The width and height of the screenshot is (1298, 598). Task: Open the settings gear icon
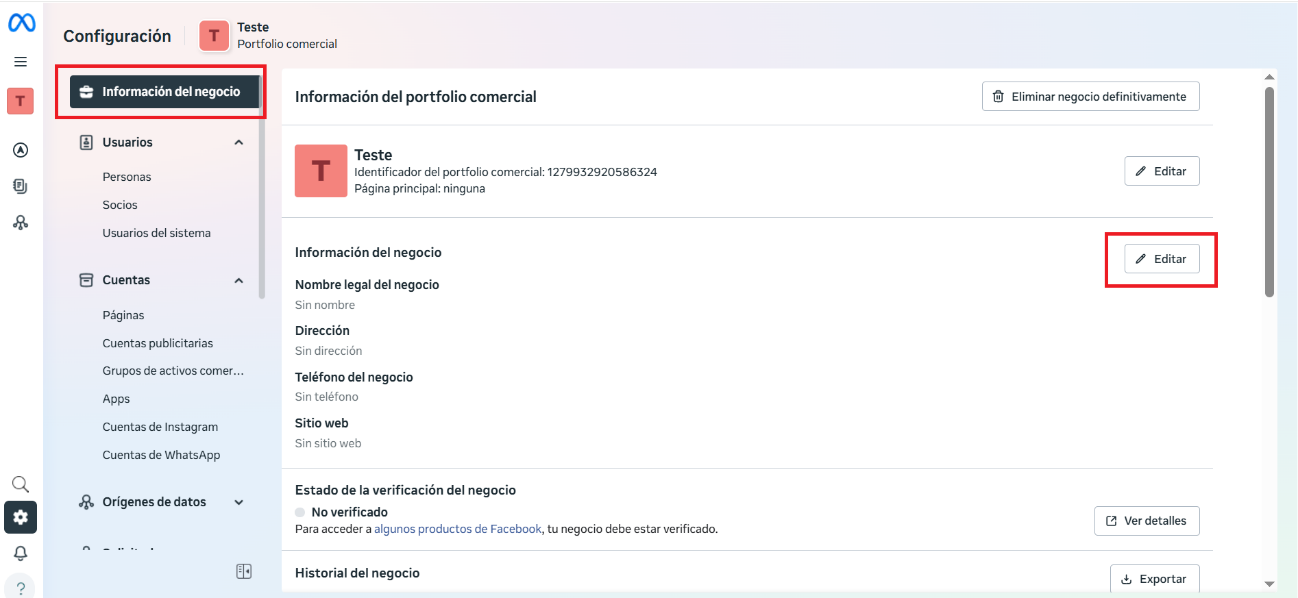click(x=20, y=518)
